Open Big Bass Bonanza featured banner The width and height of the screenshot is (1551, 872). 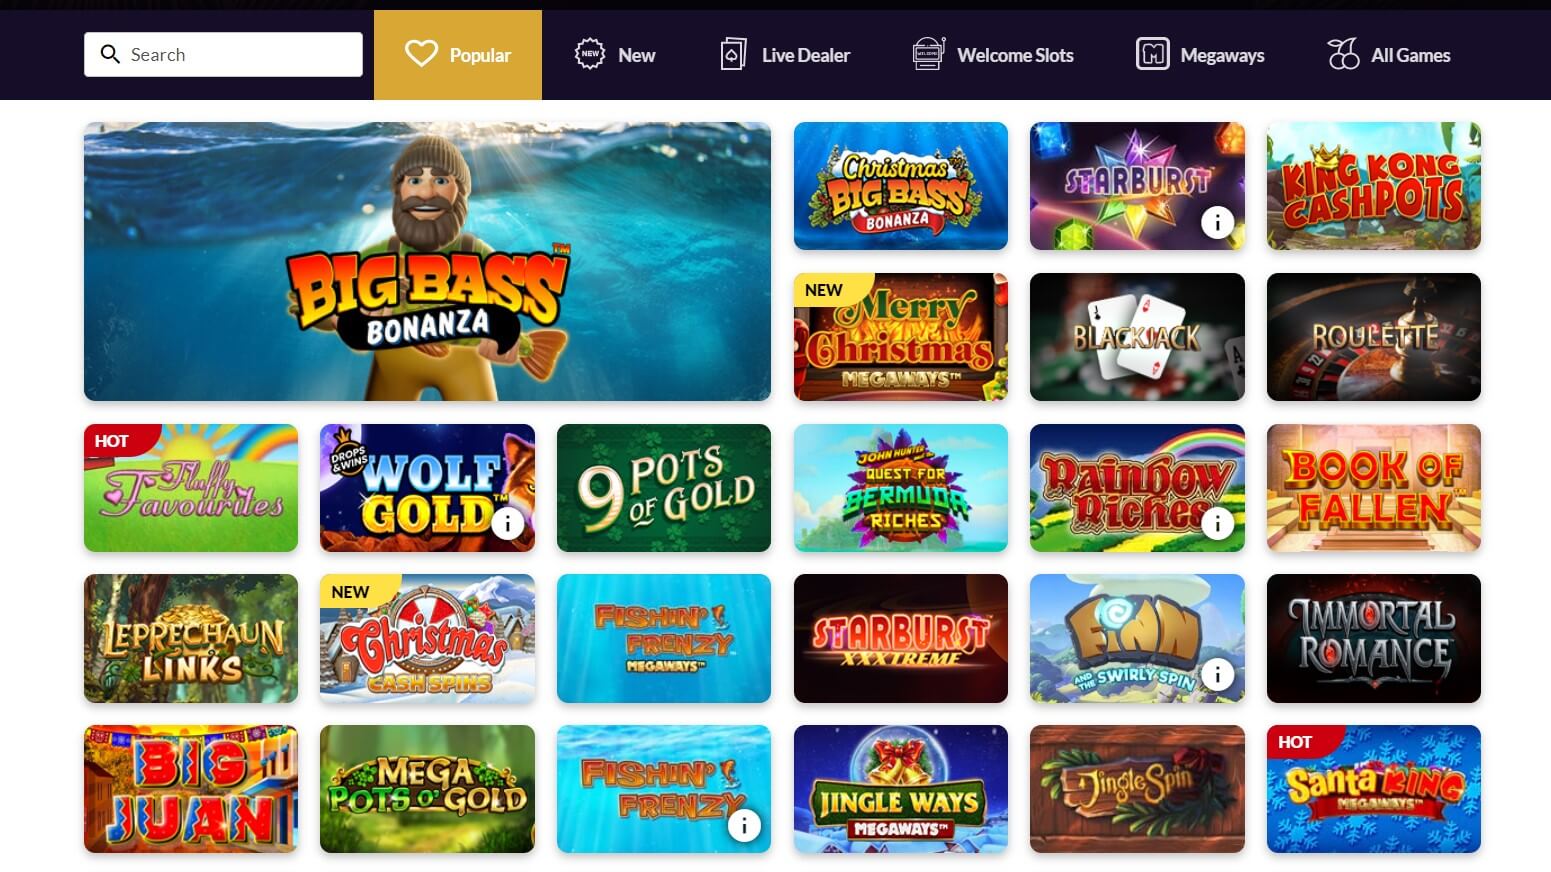coord(427,261)
